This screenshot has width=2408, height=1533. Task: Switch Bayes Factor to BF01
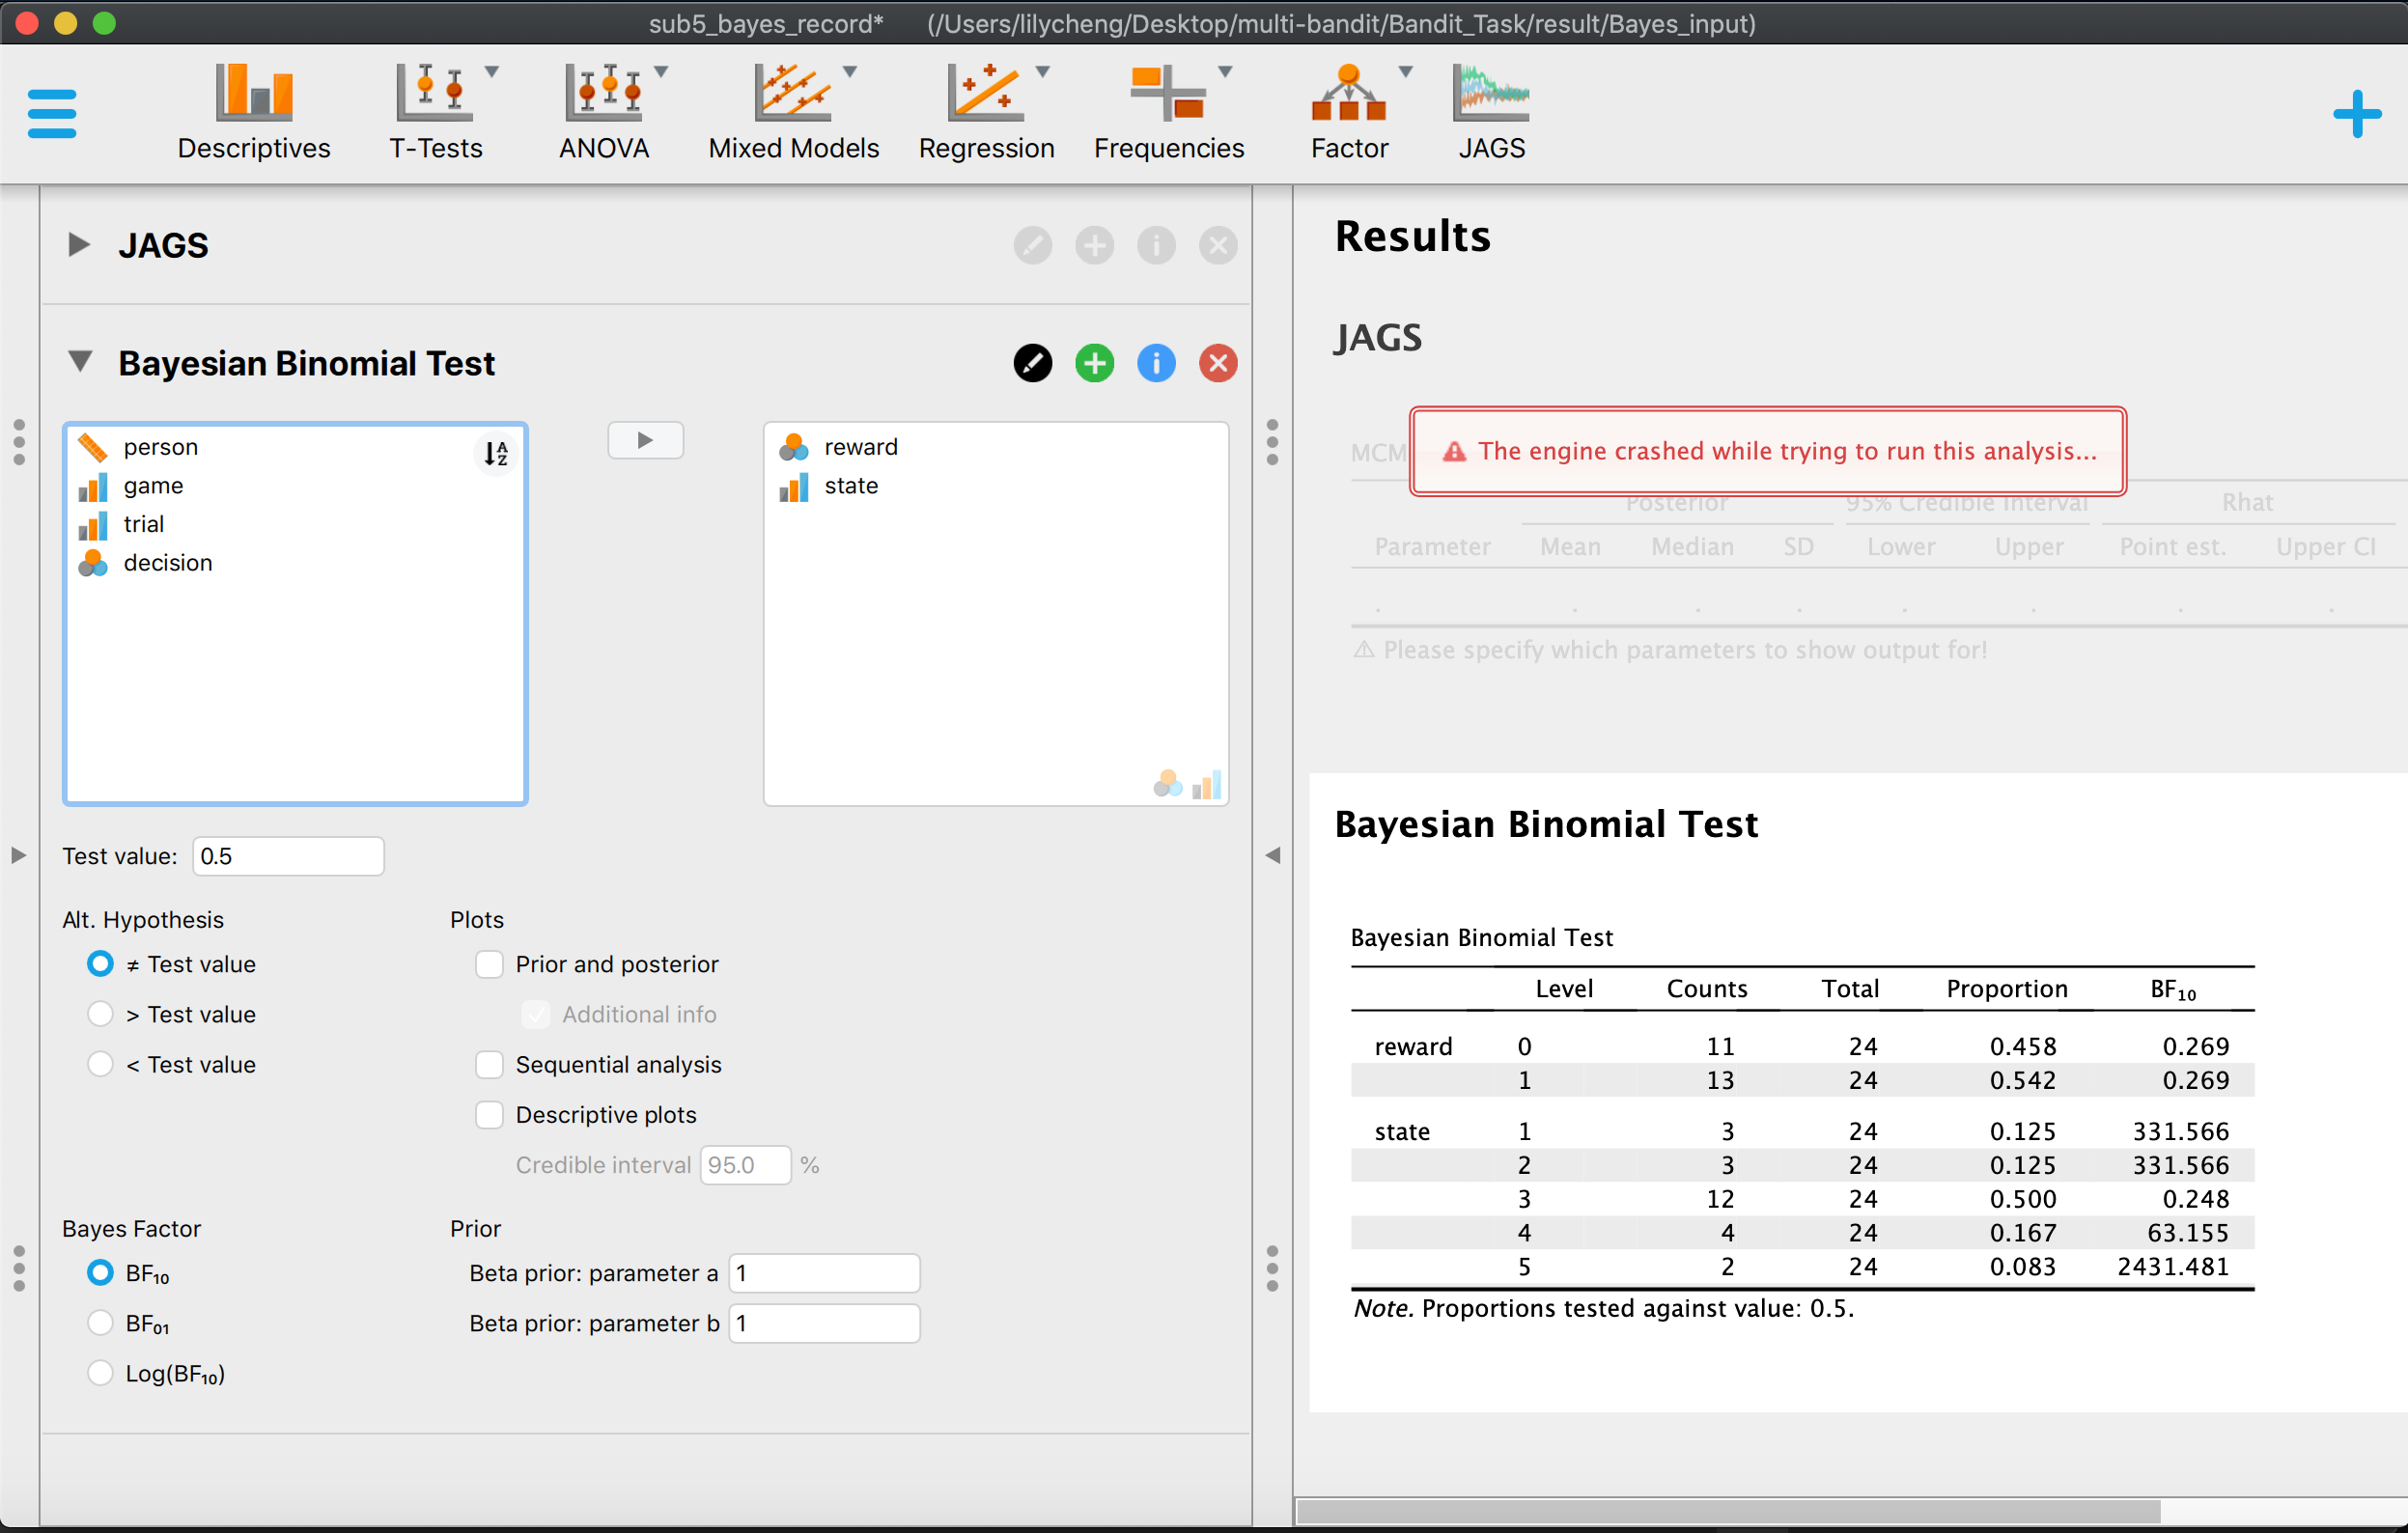[100, 1322]
